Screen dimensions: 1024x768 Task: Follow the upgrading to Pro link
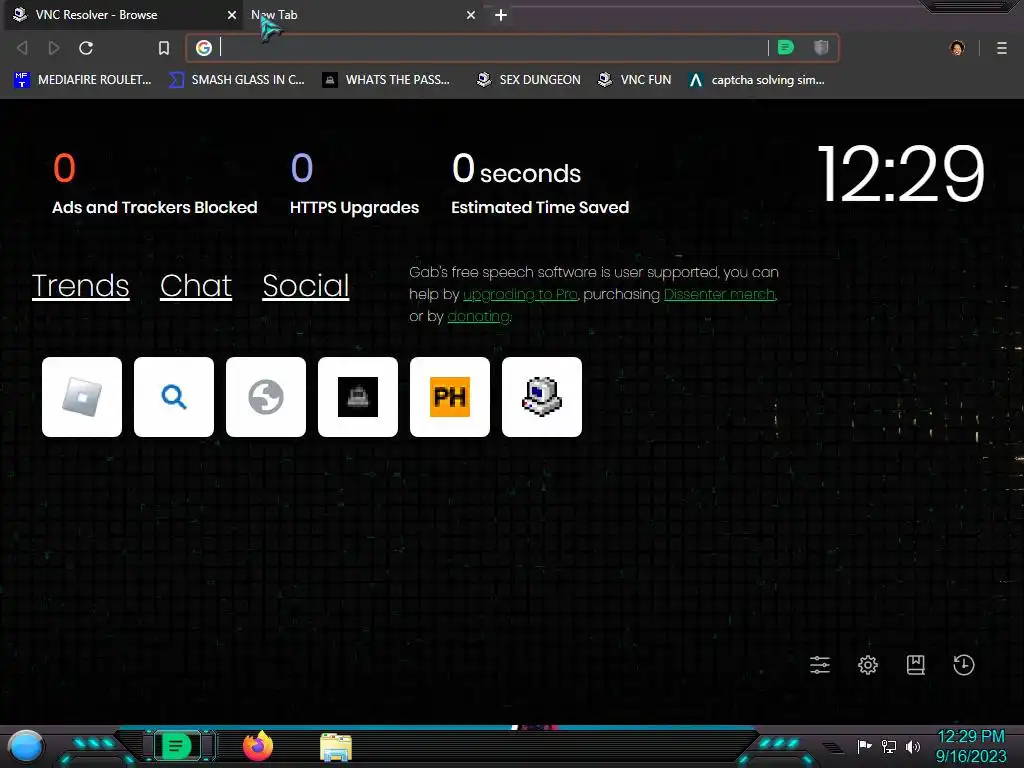coord(520,295)
